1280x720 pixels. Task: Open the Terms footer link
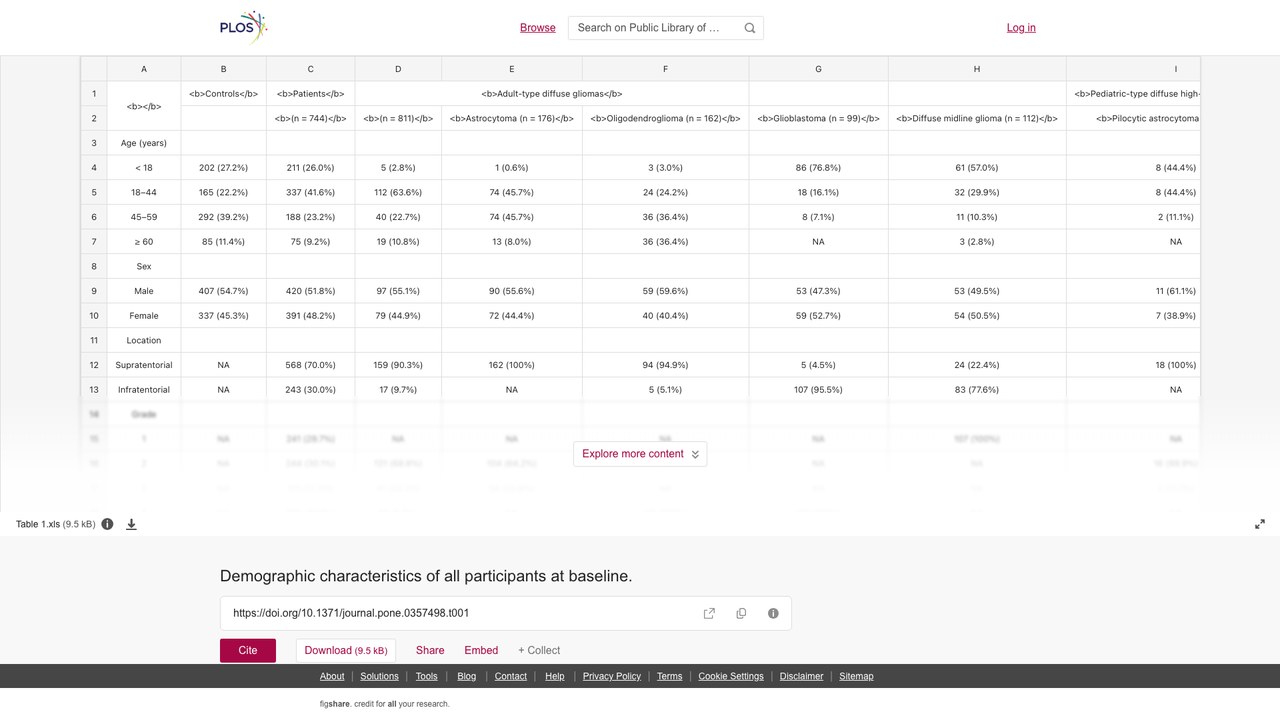670,676
